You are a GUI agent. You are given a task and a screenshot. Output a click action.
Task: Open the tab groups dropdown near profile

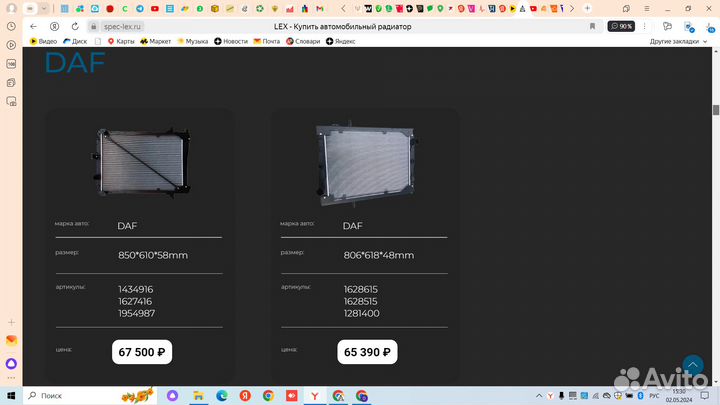click(x=44, y=9)
